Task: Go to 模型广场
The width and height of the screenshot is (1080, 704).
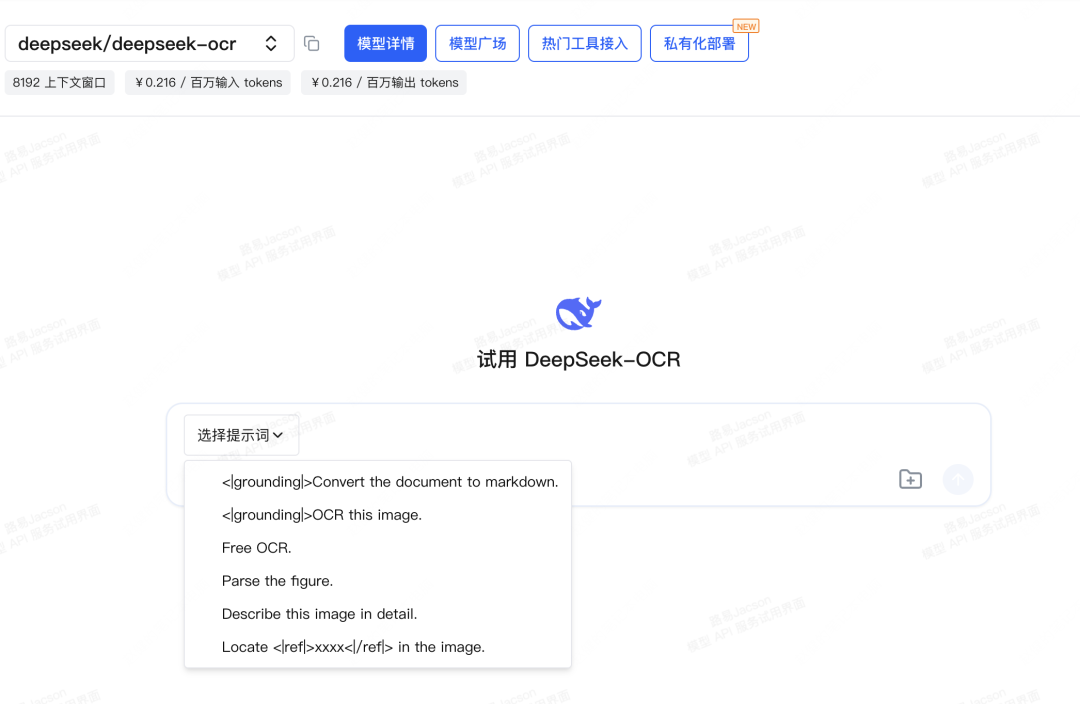Action: pyautogui.click(x=477, y=43)
